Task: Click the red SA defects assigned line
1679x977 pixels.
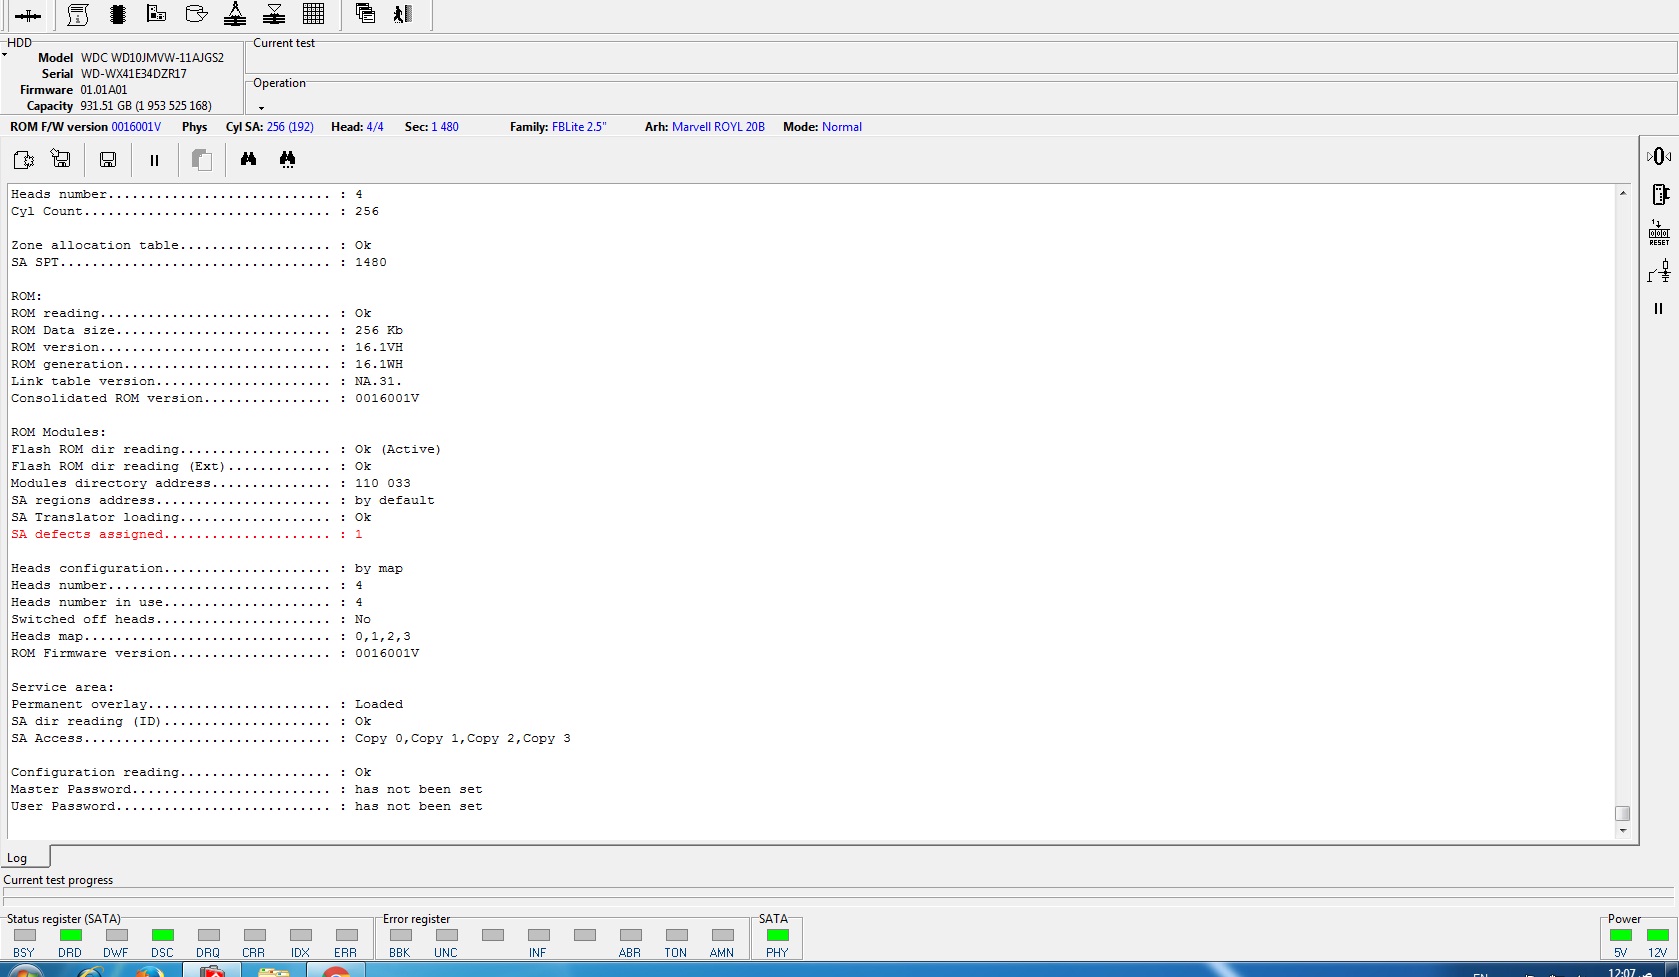Action: click(x=187, y=535)
